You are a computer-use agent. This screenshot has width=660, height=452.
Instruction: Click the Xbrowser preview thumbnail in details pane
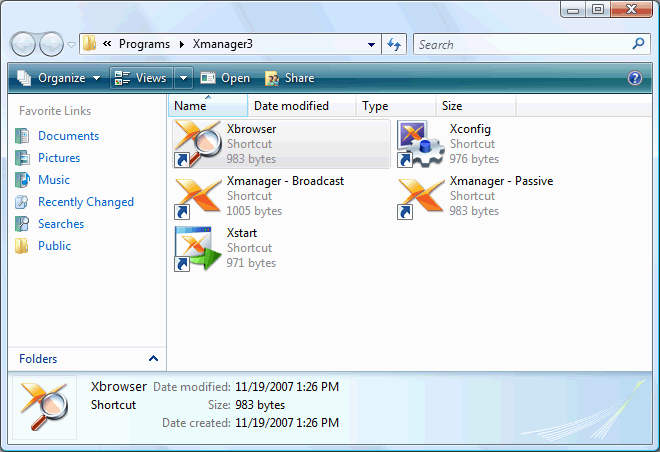(45, 407)
